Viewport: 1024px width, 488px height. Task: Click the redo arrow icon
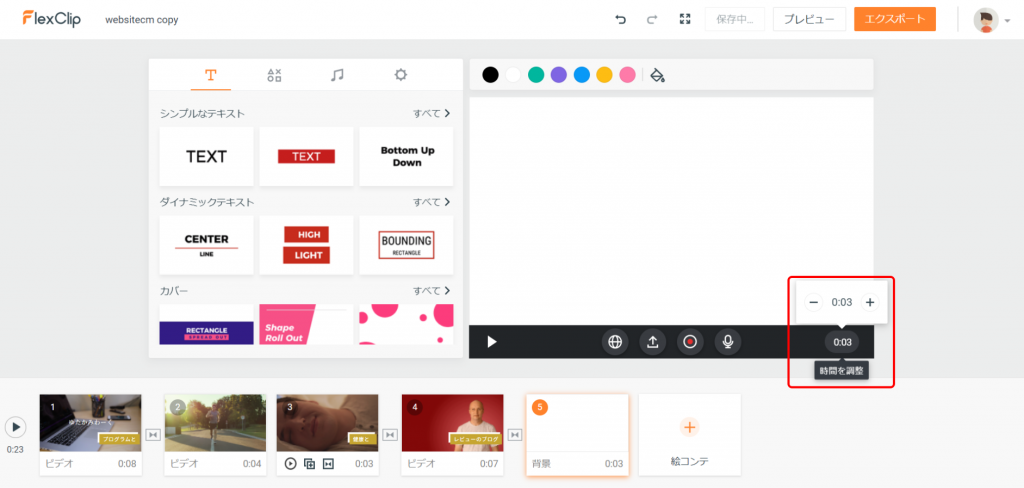[652, 19]
